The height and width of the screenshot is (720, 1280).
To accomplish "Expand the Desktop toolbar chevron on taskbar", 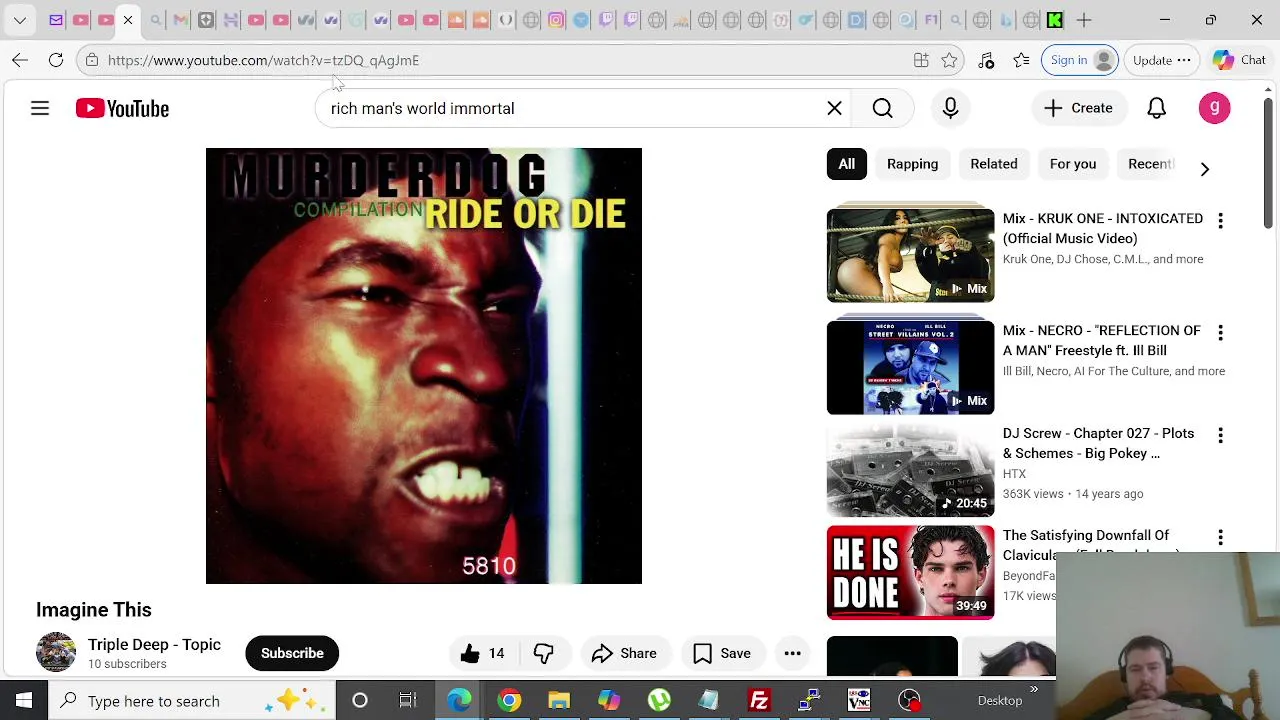I will tap(1034, 690).
